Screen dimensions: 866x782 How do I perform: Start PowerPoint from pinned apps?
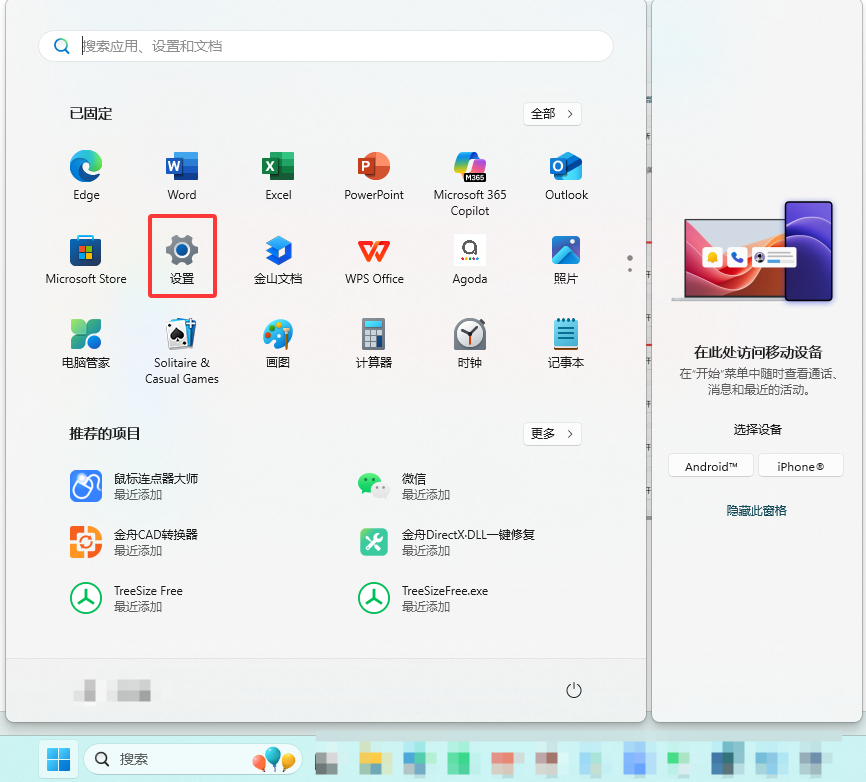374,176
